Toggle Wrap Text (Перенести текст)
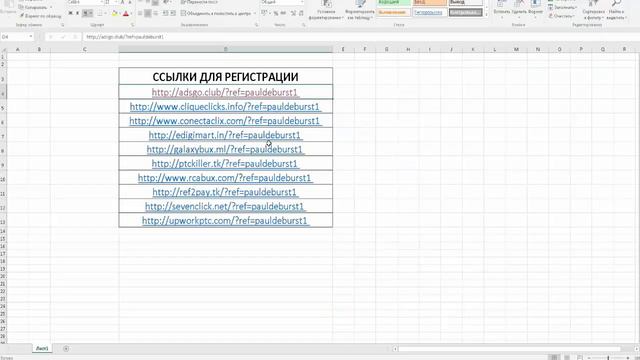This screenshot has height=360, width=640. point(199,2)
